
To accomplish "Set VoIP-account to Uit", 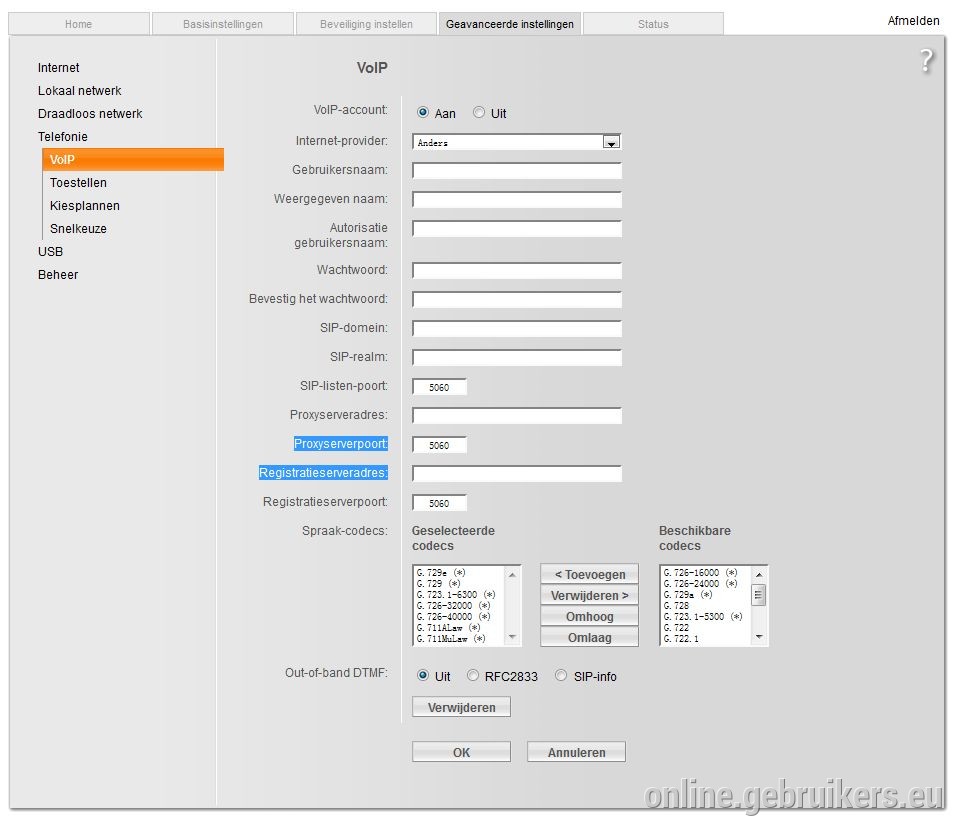I will coord(479,113).
